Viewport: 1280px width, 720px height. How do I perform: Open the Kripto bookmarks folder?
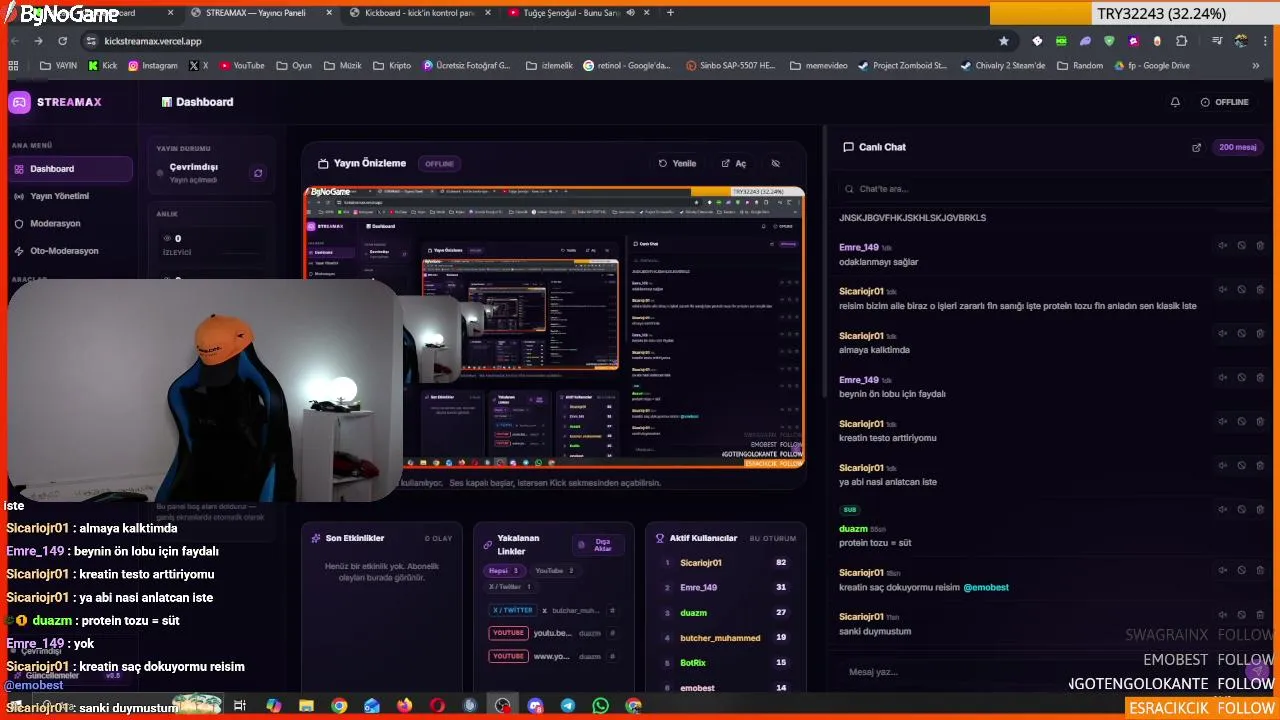point(391,66)
